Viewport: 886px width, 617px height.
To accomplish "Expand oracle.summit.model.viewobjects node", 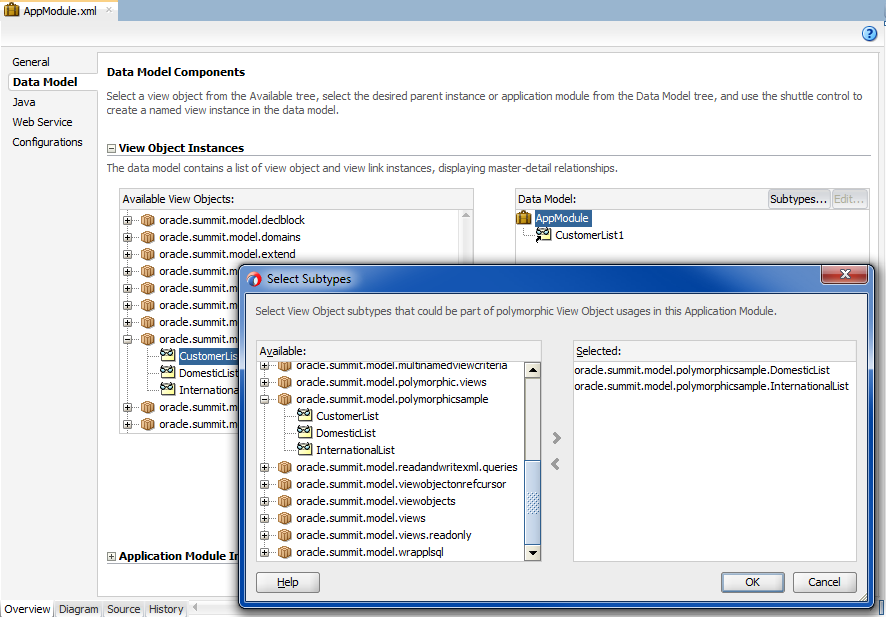I will click(x=264, y=501).
